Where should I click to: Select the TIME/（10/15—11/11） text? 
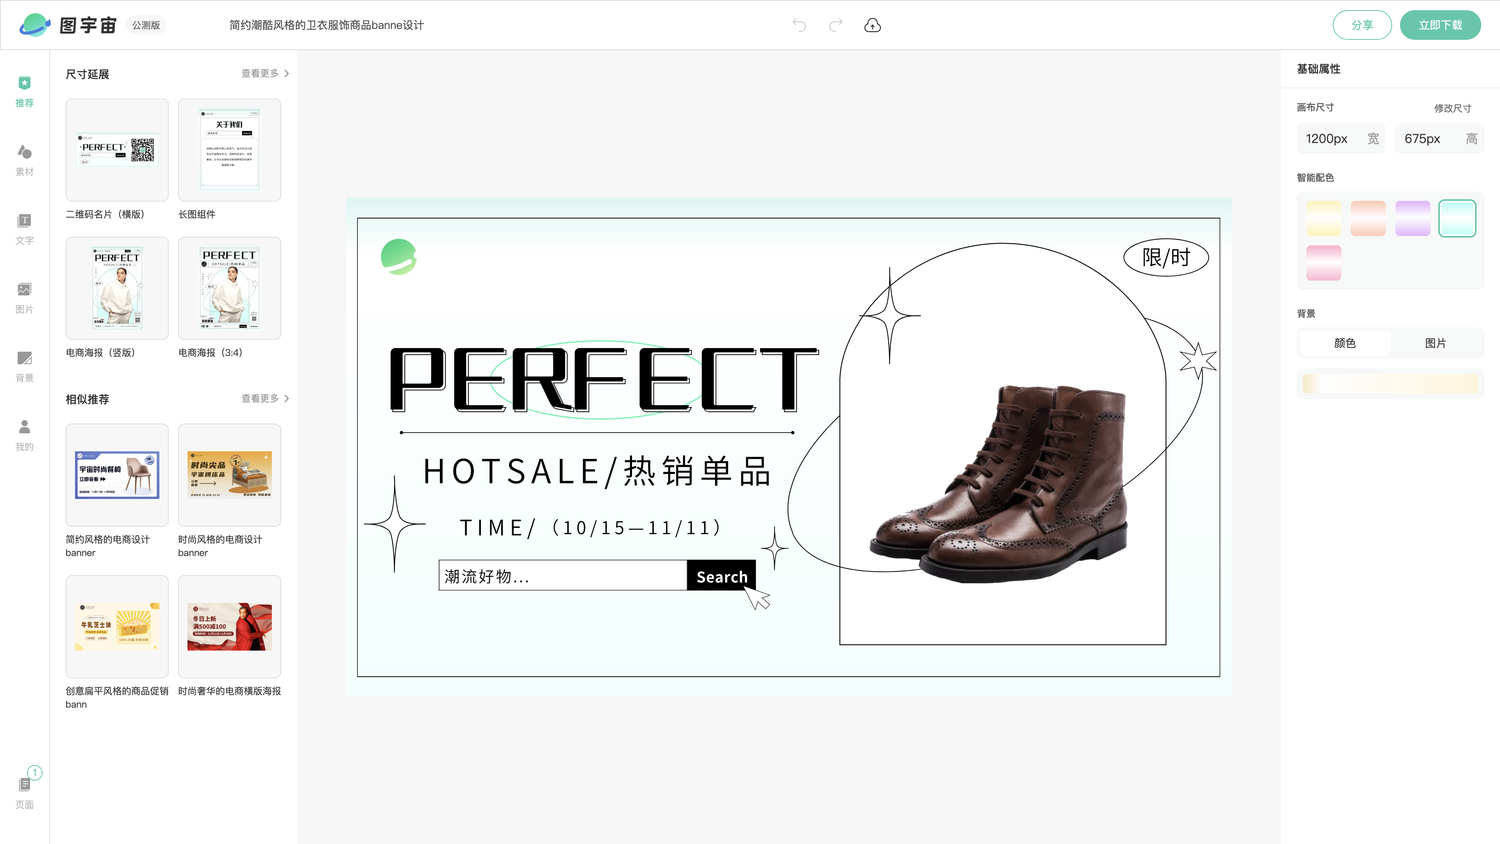(x=590, y=528)
